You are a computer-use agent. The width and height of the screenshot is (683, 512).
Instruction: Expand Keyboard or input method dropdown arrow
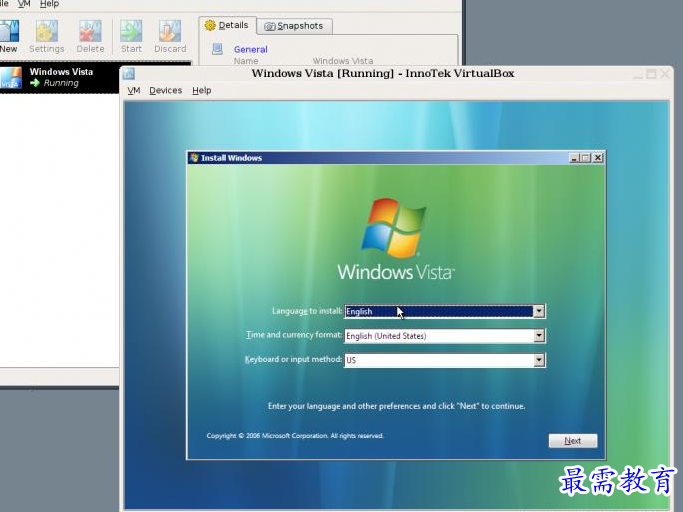539,360
